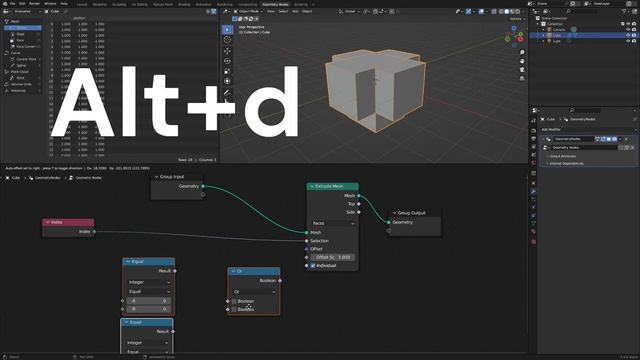Collapse the Extrude Mesh node header
This screenshot has width=640, height=360.
click(x=312, y=186)
